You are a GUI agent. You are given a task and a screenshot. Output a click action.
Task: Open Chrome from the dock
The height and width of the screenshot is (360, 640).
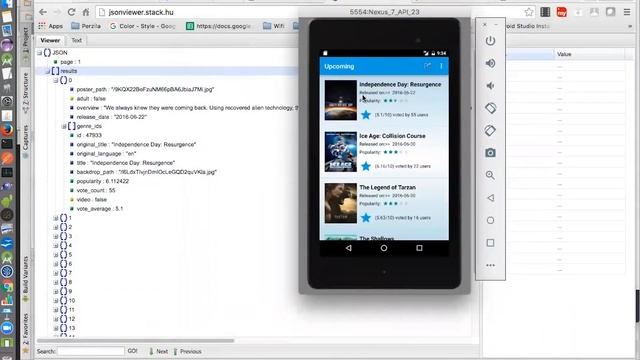coord(7,286)
